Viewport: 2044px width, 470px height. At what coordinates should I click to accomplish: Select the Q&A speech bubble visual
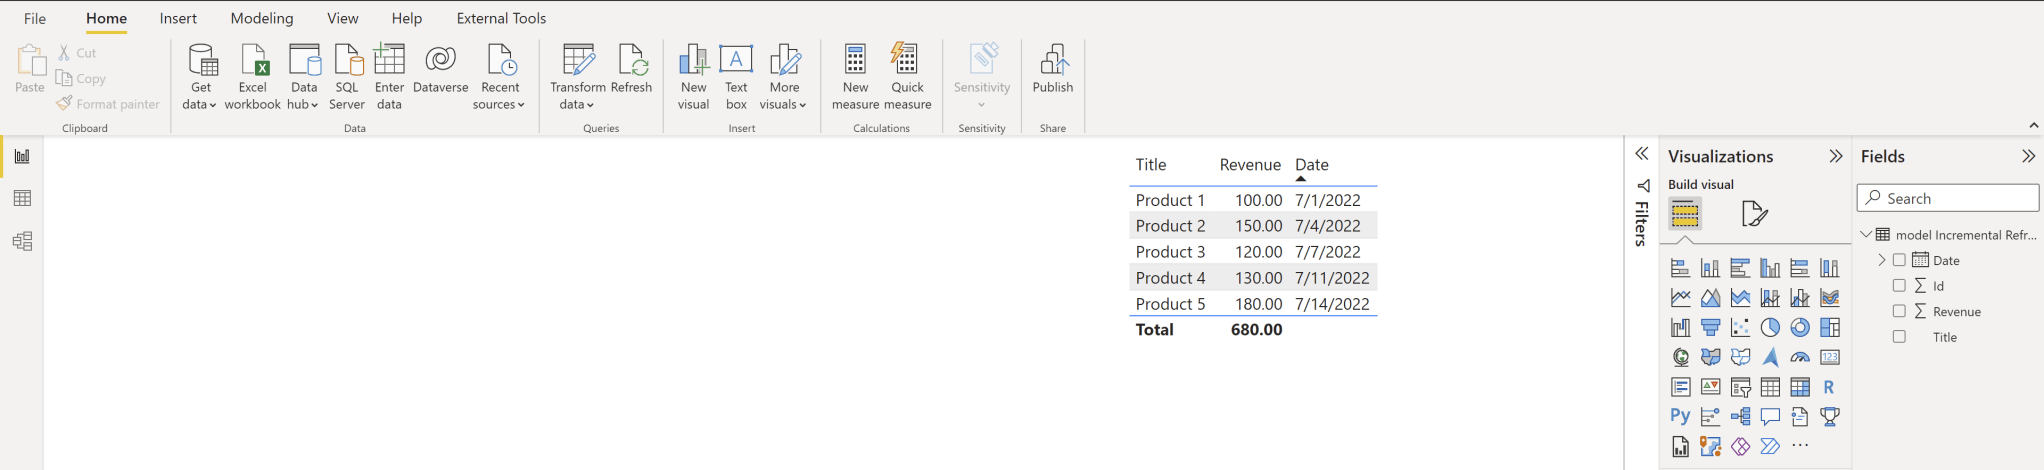(x=1770, y=416)
